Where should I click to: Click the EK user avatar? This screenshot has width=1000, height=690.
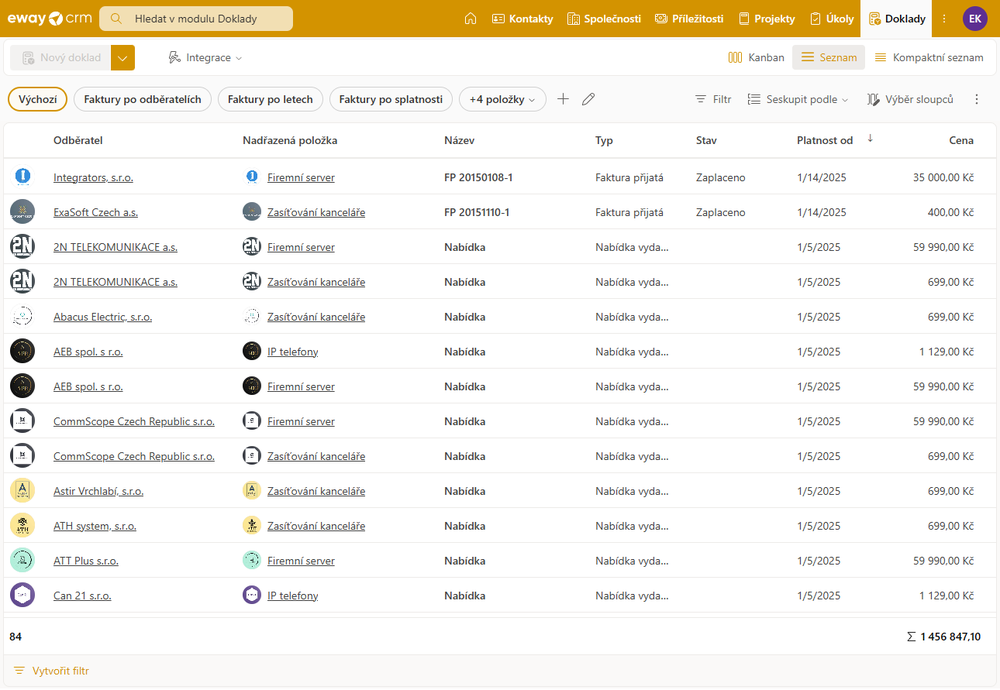pyautogui.click(x=975, y=18)
